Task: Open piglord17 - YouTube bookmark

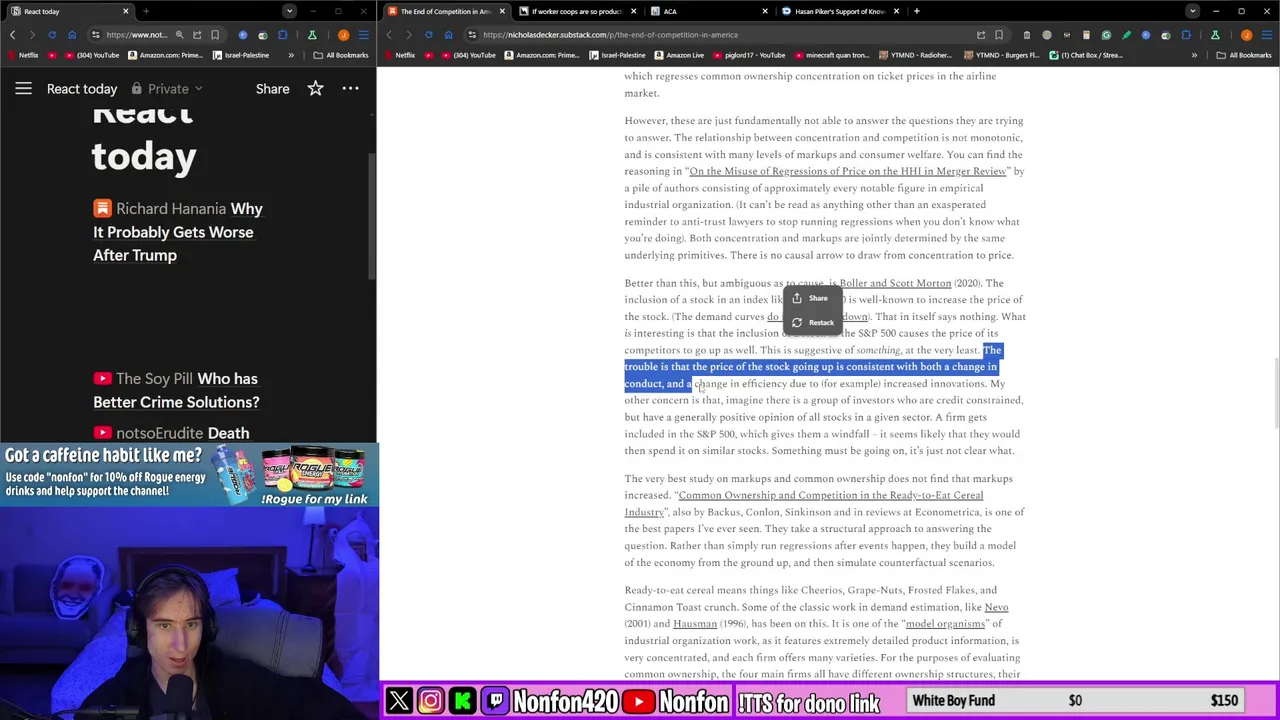Action: tap(750, 55)
